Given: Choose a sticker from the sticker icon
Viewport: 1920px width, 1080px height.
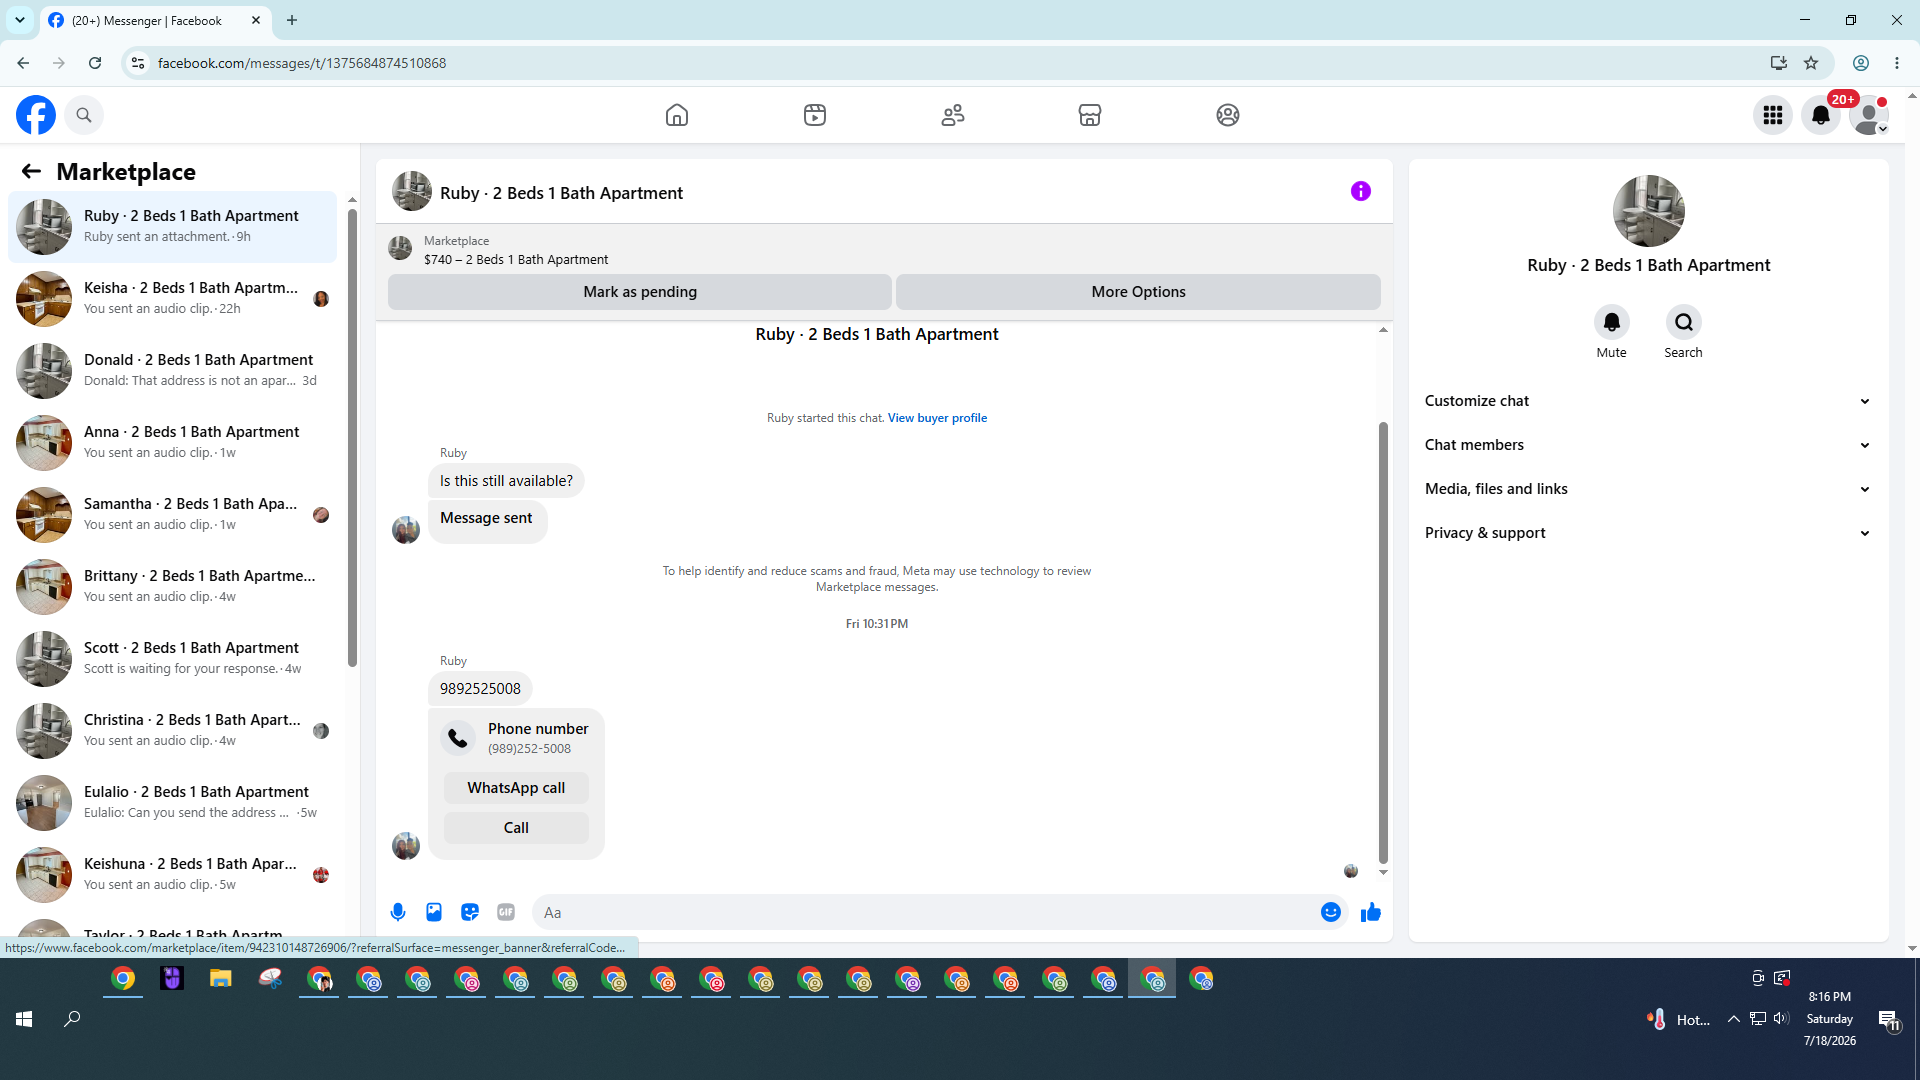Looking at the screenshot, I should coord(470,912).
